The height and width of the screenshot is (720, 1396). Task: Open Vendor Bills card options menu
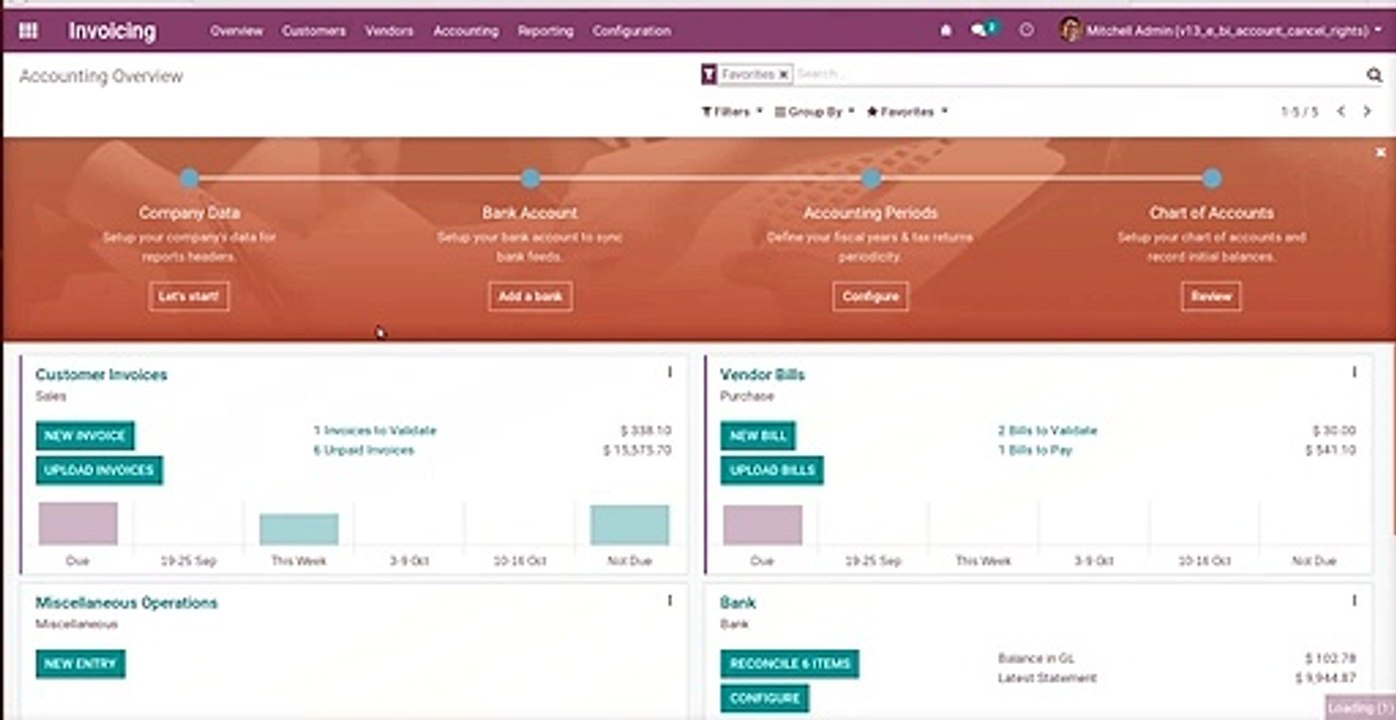(x=1354, y=372)
